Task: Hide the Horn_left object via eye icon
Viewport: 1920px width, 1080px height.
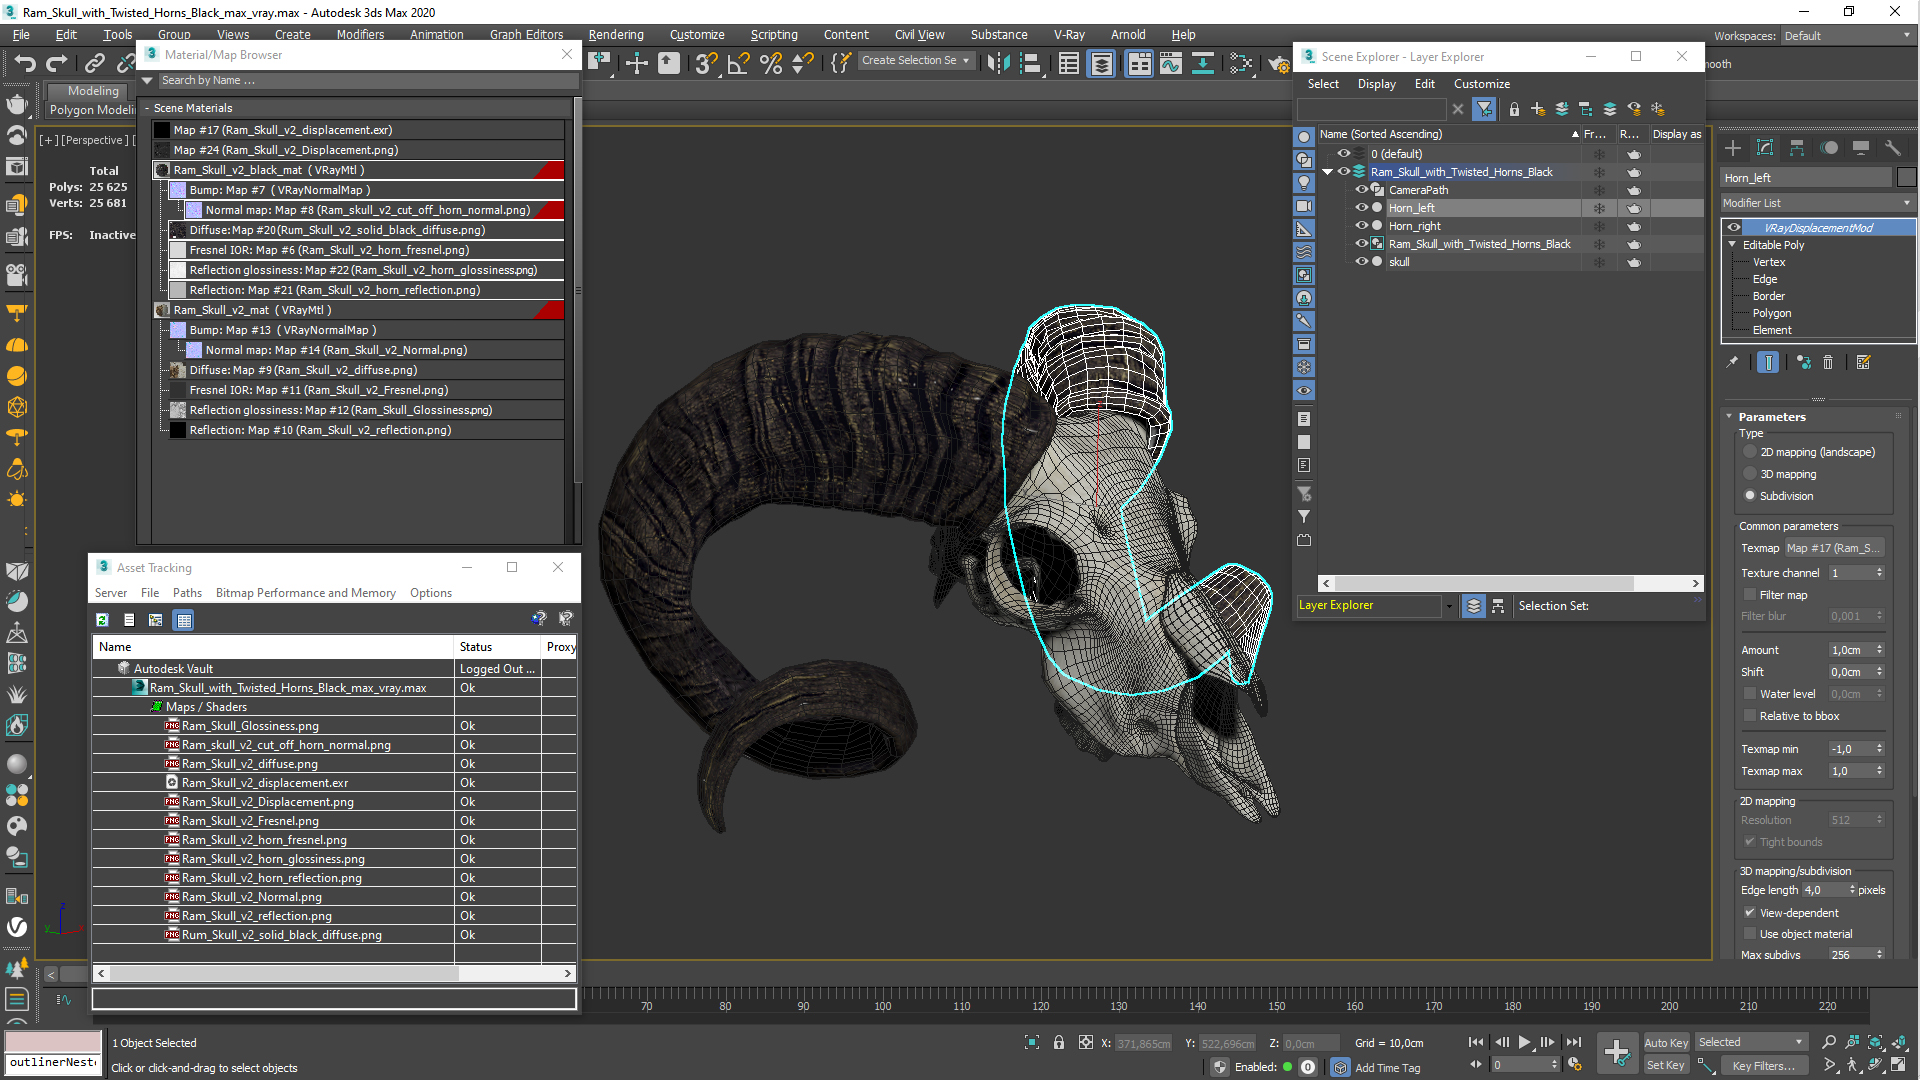Action: [1361, 208]
